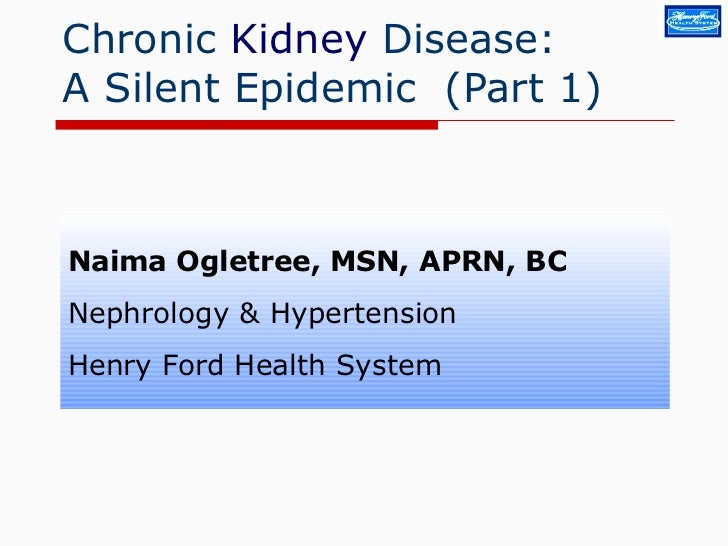
Task: Click the Health System text in the subtitle box
Action: coord(338,366)
